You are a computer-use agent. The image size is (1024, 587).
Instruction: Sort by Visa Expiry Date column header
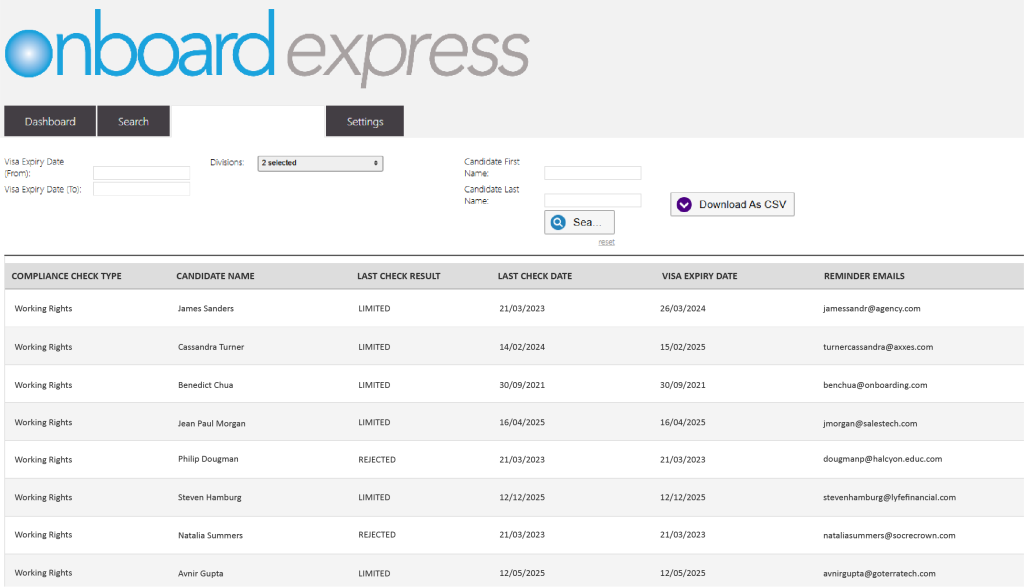(699, 276)
